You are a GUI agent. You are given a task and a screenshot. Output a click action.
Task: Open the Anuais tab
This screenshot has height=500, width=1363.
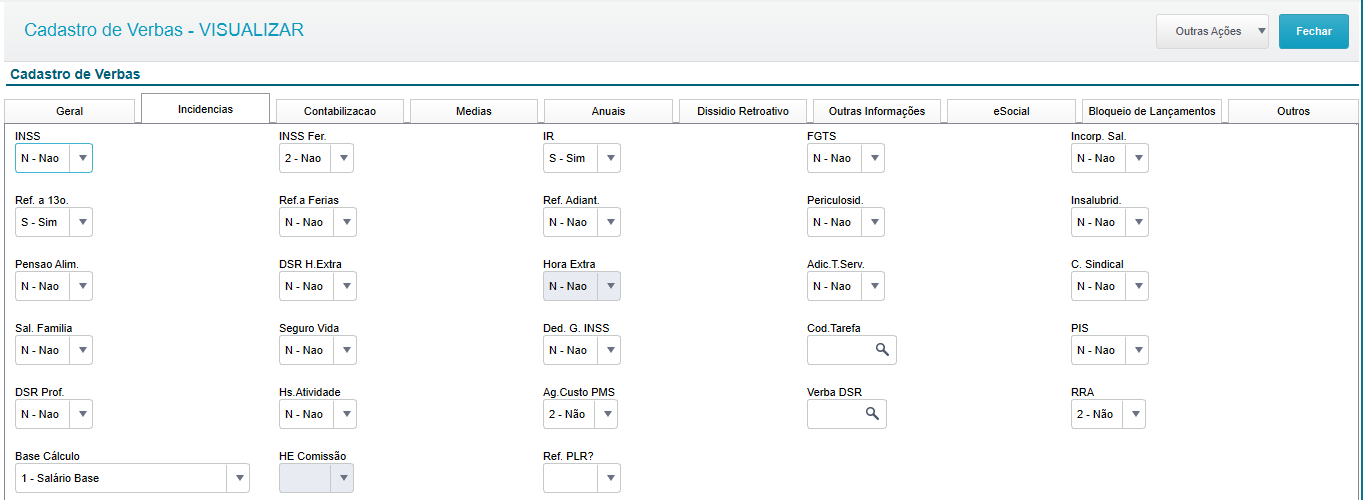pos(608,111)
